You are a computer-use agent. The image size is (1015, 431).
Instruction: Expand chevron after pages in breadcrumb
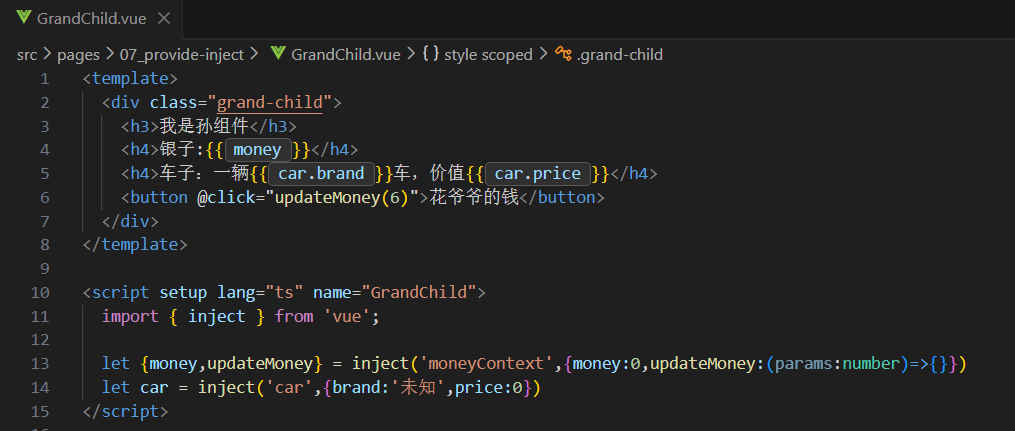[x=109, y=55]
